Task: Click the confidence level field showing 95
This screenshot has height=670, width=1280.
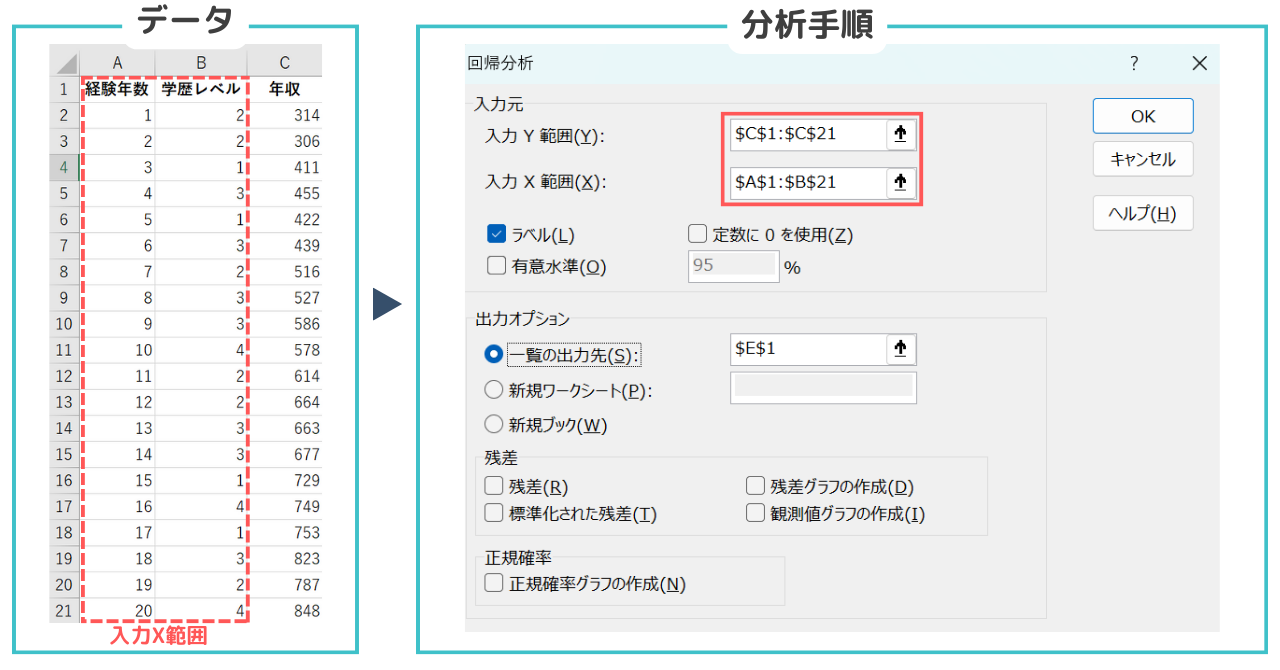Action: pos(733,266)
